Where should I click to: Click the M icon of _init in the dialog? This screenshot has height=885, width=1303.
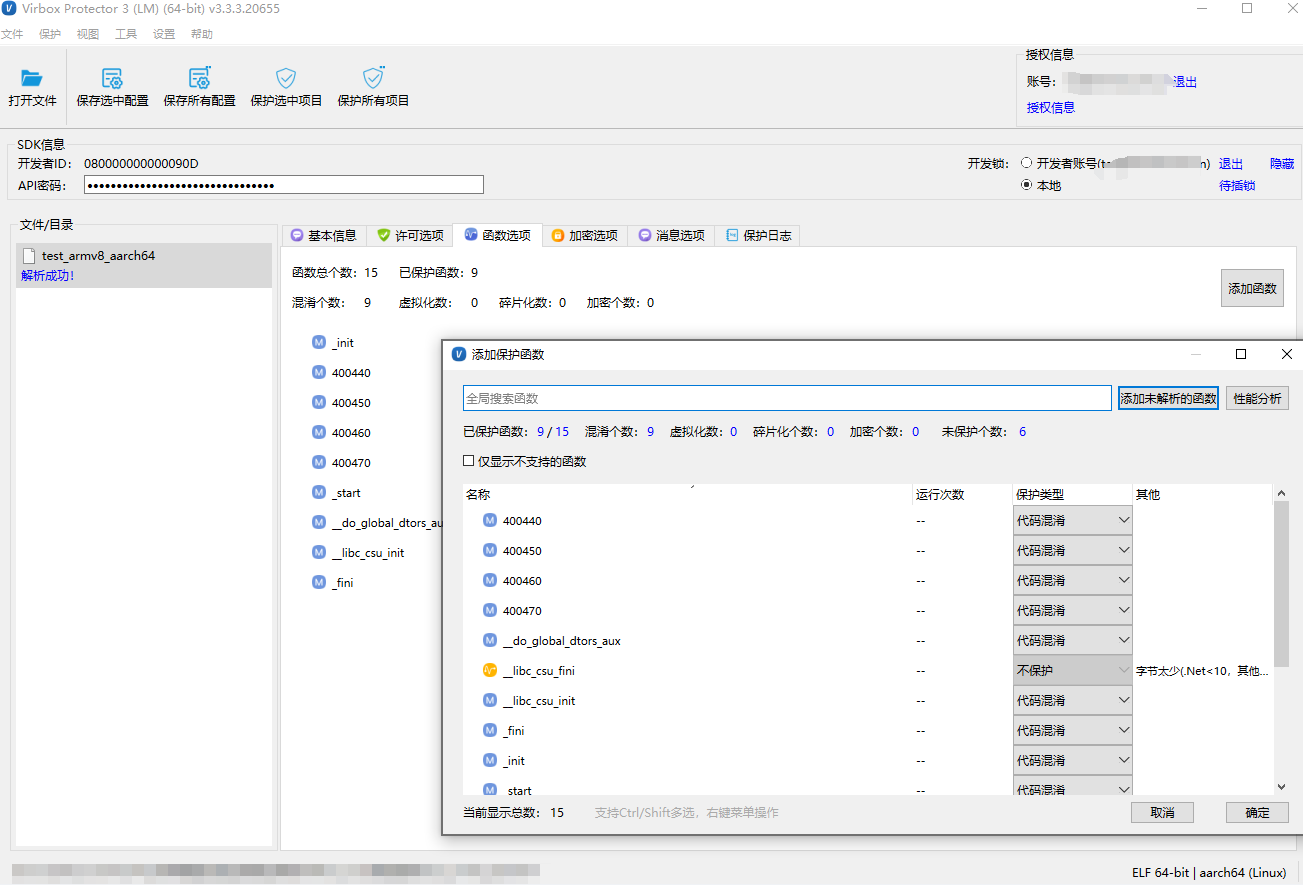tap(490, 760)
